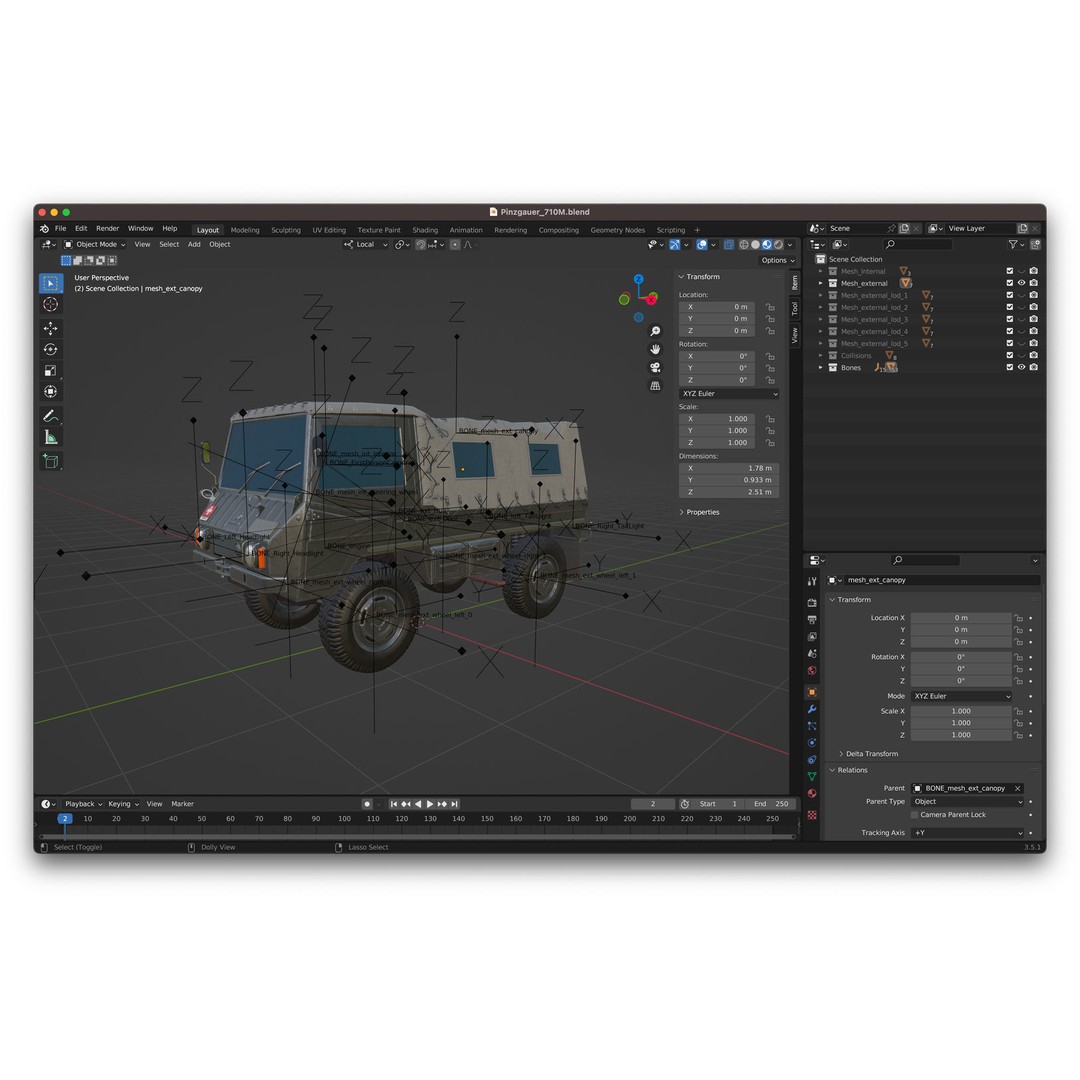This screenshot has width=1080, height=1080.
Task: Open the World properties tab icon
Action: click(812, 671)
